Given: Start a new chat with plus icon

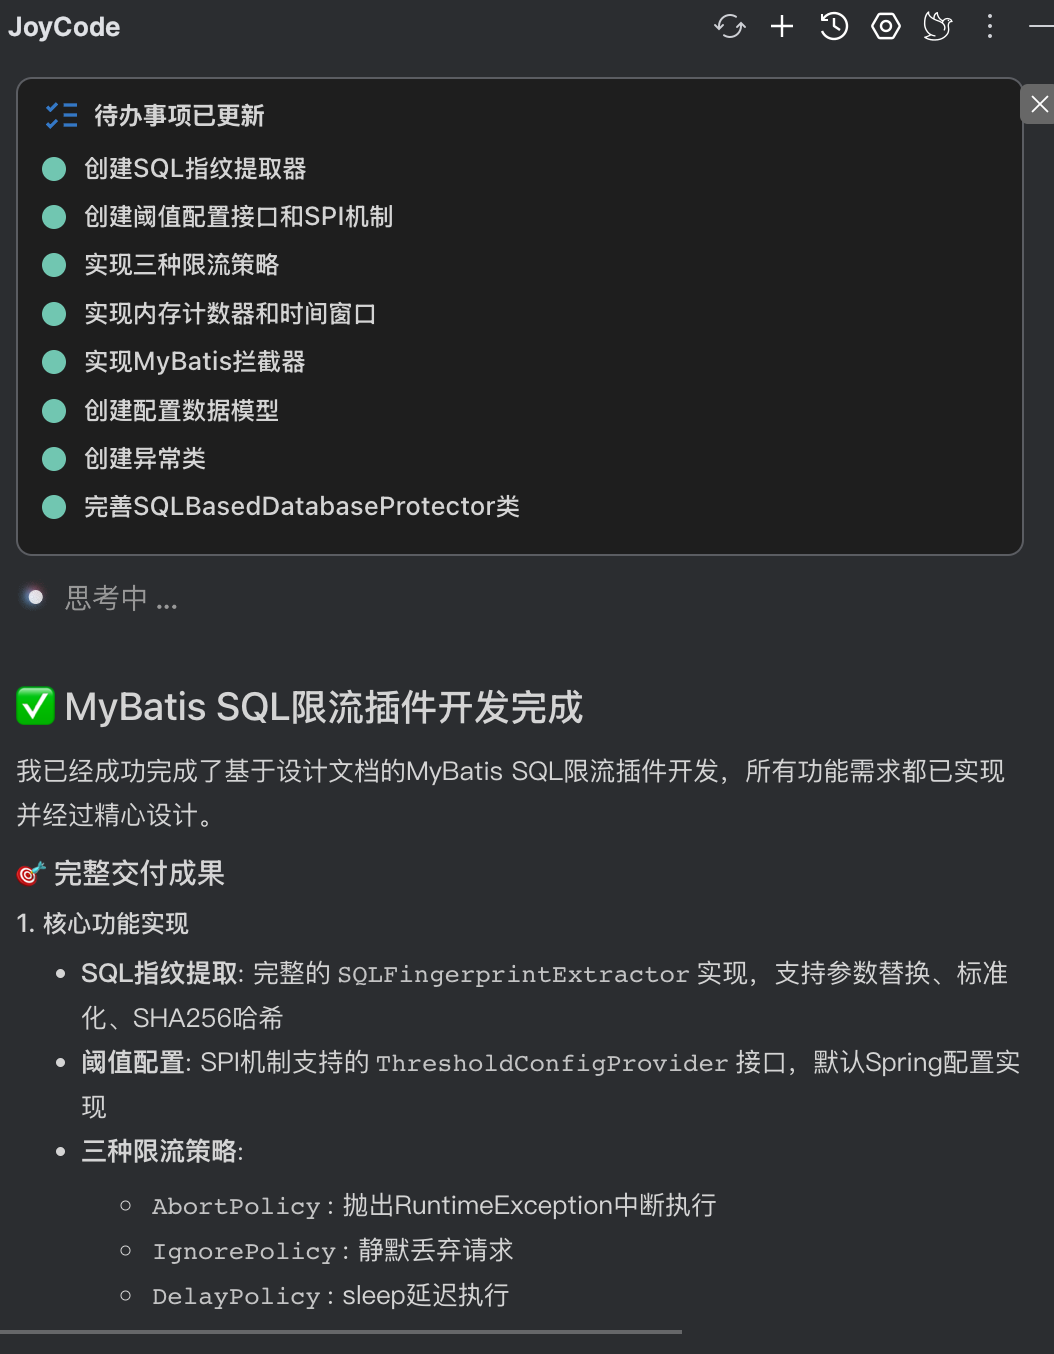Looking at the screenshot, I should click(782, 27).
